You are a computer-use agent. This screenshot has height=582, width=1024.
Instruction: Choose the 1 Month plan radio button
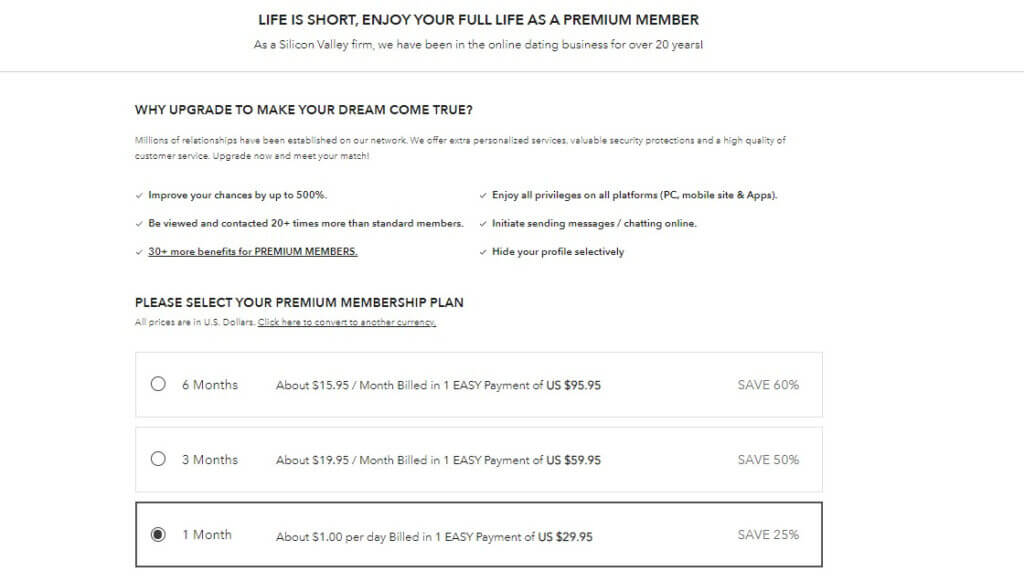point(158,534)
